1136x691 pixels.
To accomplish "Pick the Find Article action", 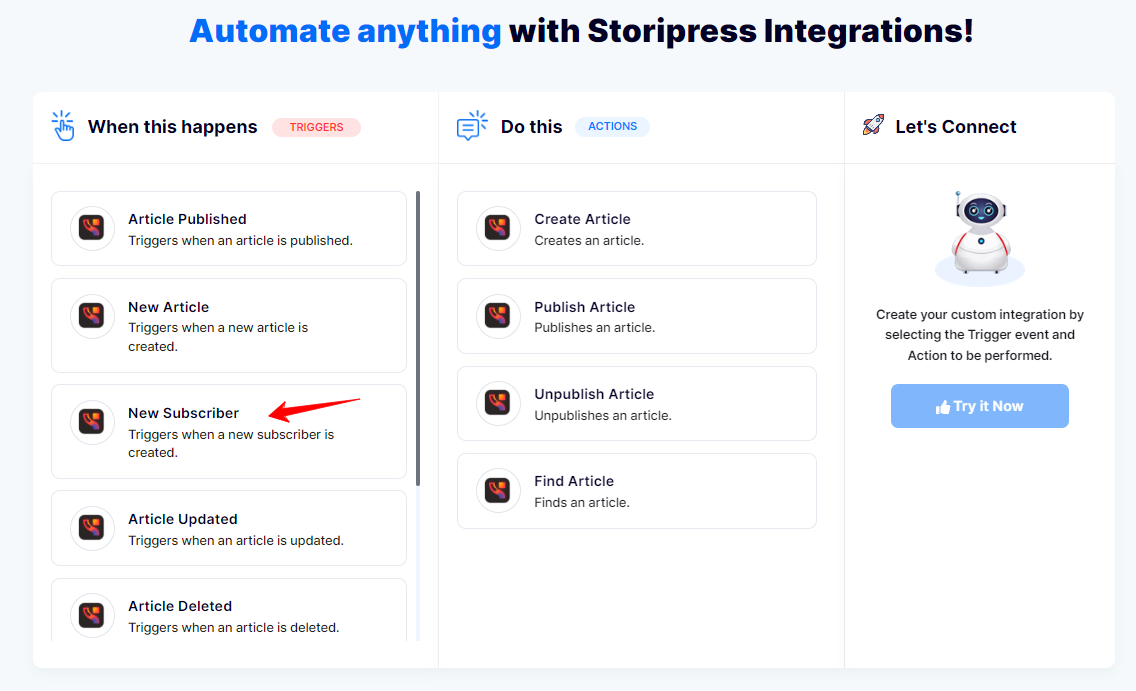I will (x=636, y=491).
